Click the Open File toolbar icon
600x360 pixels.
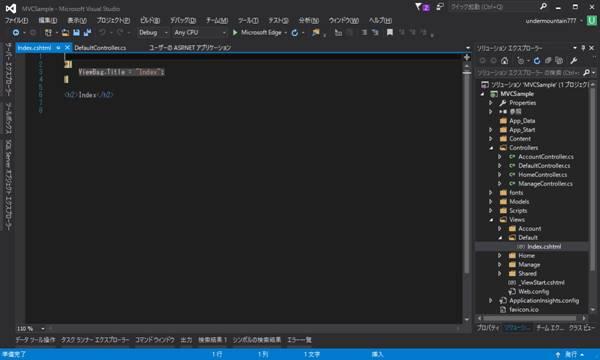65,33
